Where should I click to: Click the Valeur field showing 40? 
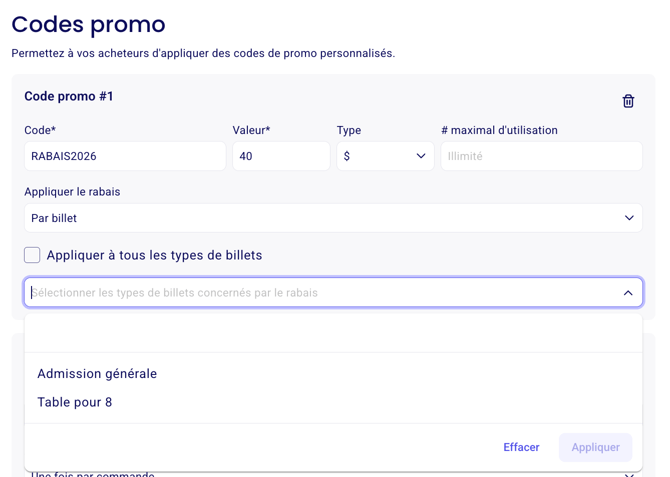281,156
